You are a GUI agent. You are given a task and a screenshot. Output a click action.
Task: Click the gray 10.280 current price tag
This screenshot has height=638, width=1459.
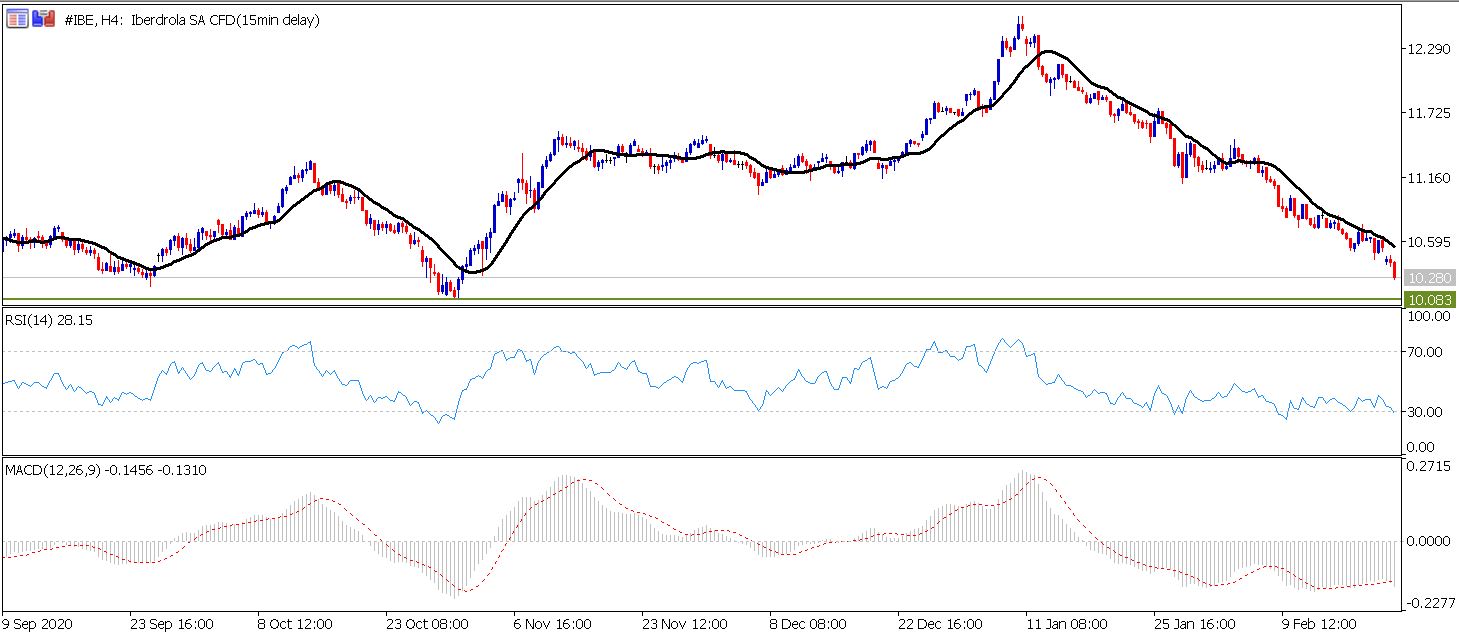coord(1429,277)
